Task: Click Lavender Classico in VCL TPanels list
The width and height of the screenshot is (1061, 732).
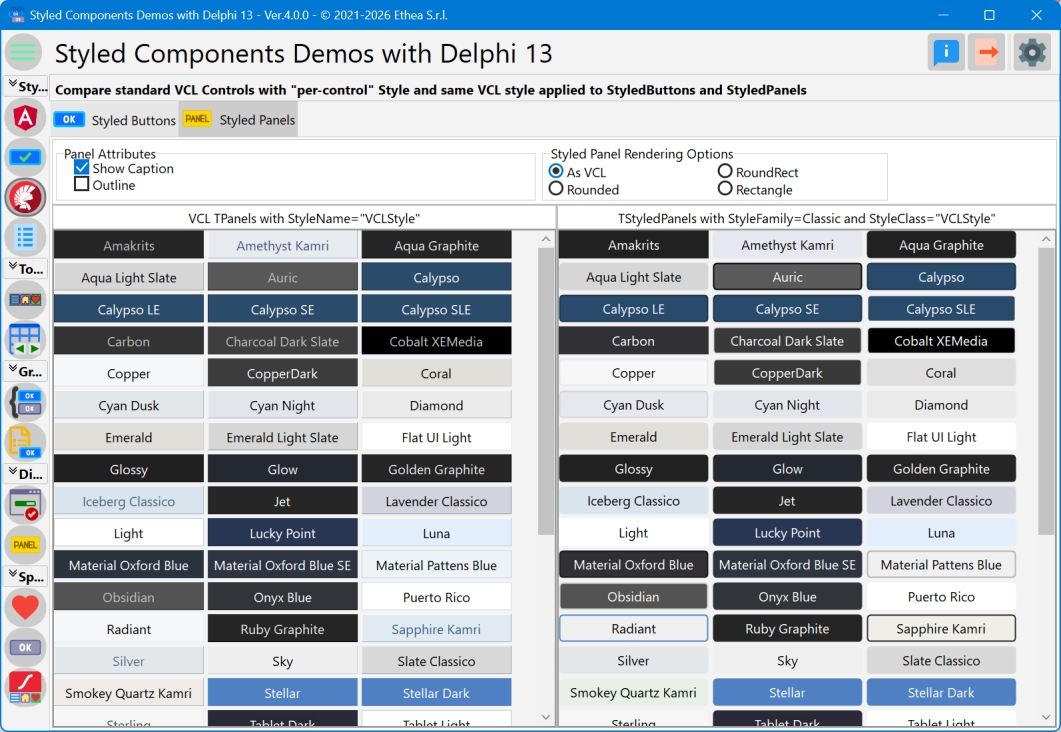Action: pos(436,501)
